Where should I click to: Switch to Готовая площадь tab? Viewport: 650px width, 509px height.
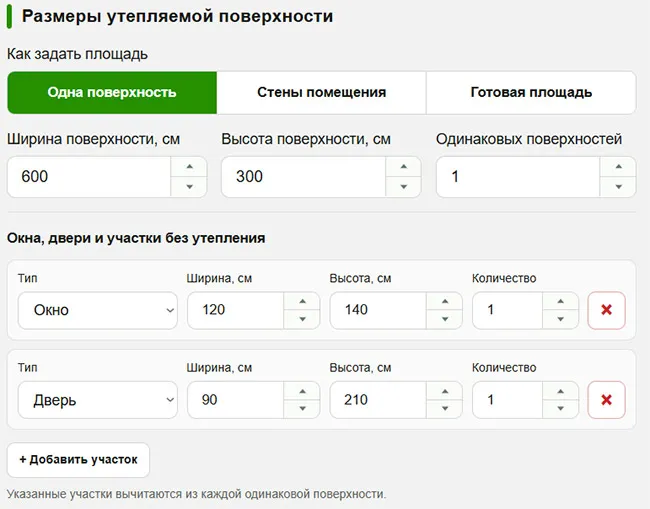point(531,92)
